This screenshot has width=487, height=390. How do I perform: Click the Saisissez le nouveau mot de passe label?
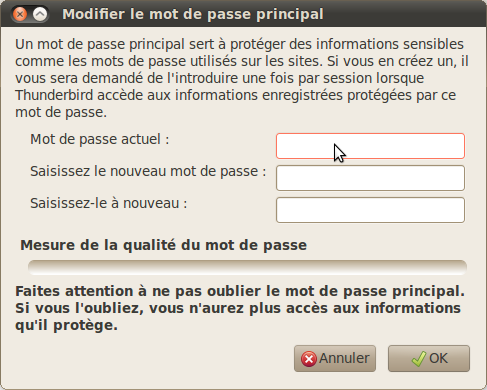[148, 171]
